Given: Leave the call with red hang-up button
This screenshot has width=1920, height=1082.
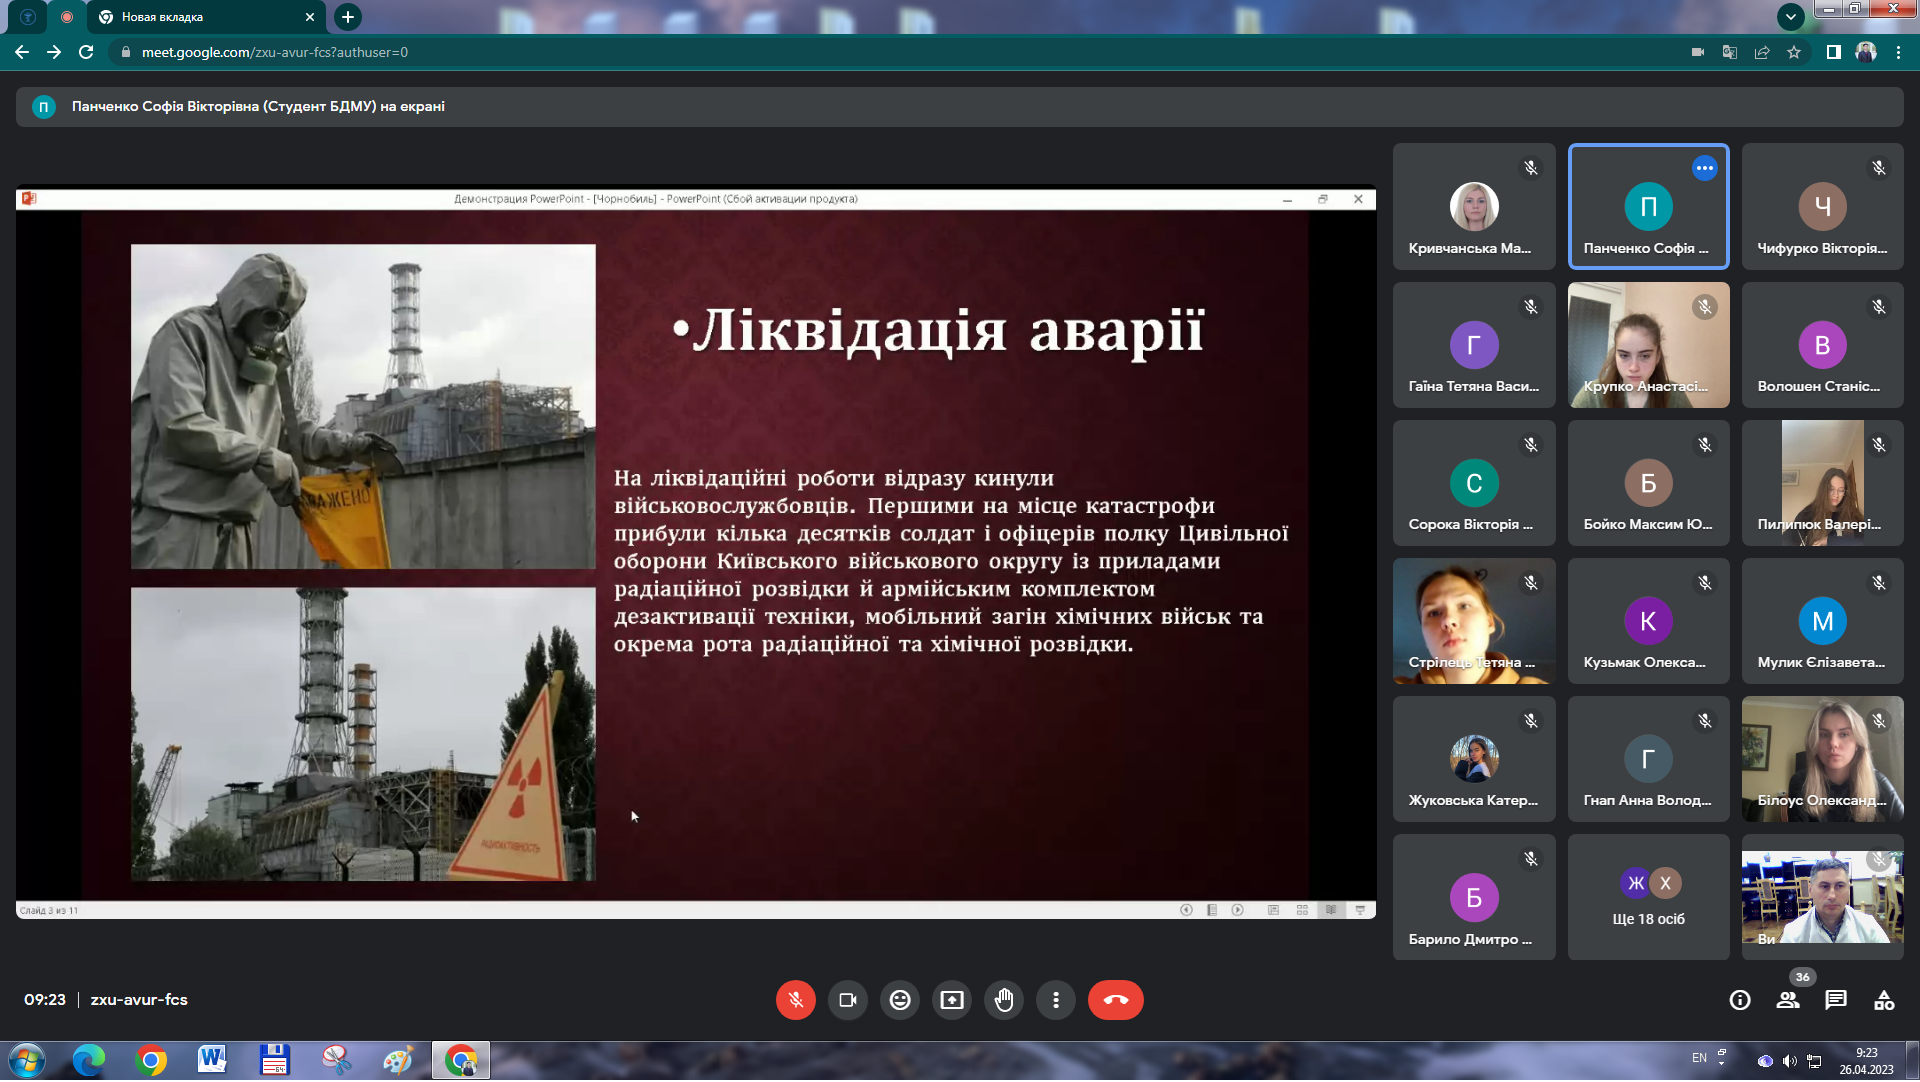Looking at the screenshot, I should coord(1115,1000).
